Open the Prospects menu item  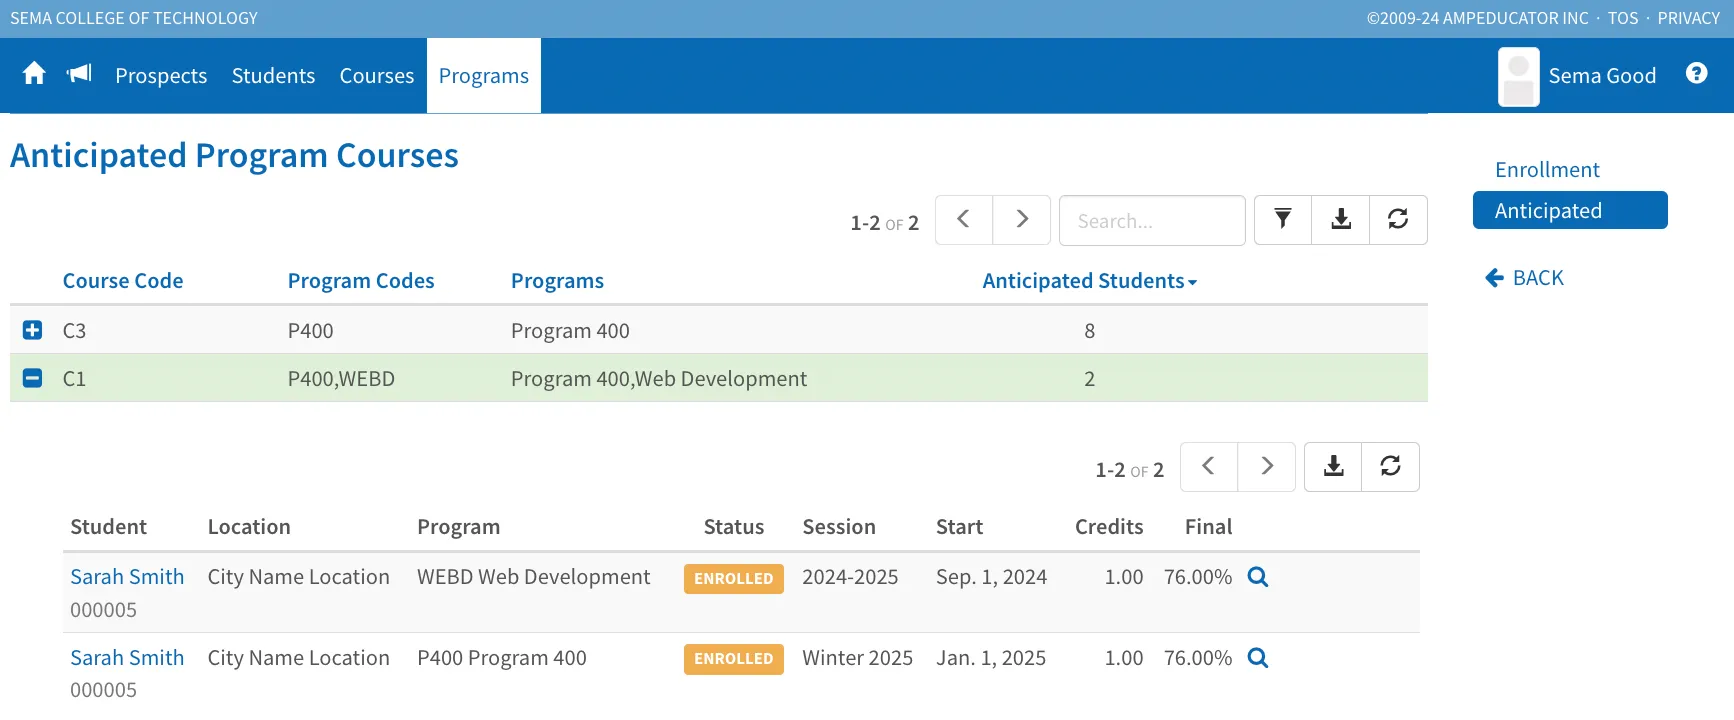(x=161, y=76)
